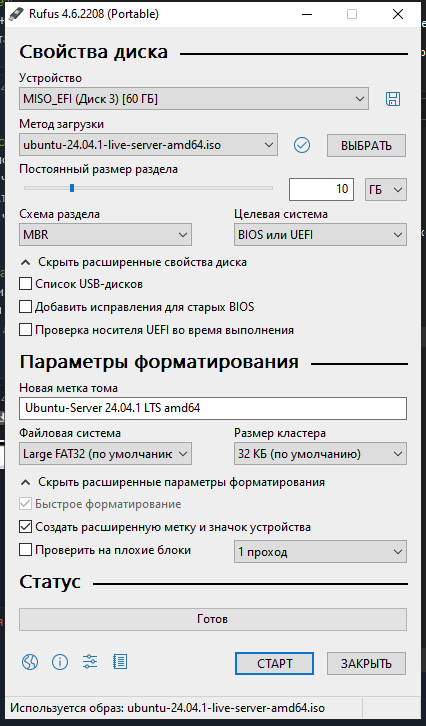The width and height of the screenshot is (426, 726).
Task: Open the About information icon
Action: pos(60,662)
